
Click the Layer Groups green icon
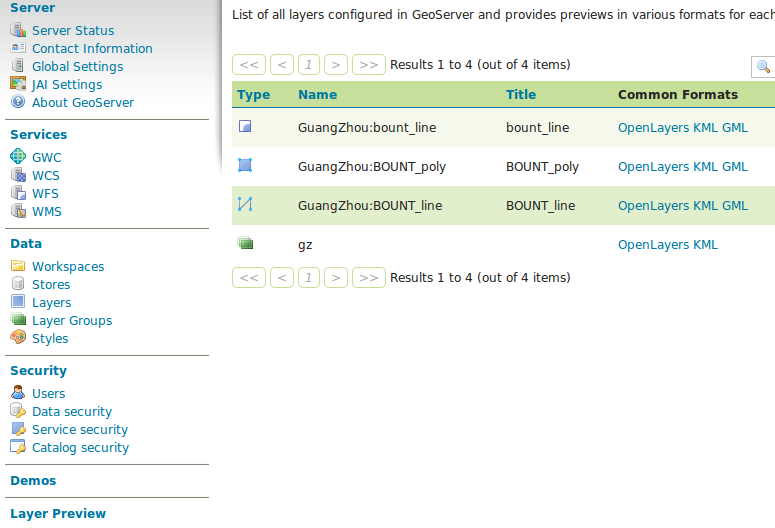click(18, 319)
